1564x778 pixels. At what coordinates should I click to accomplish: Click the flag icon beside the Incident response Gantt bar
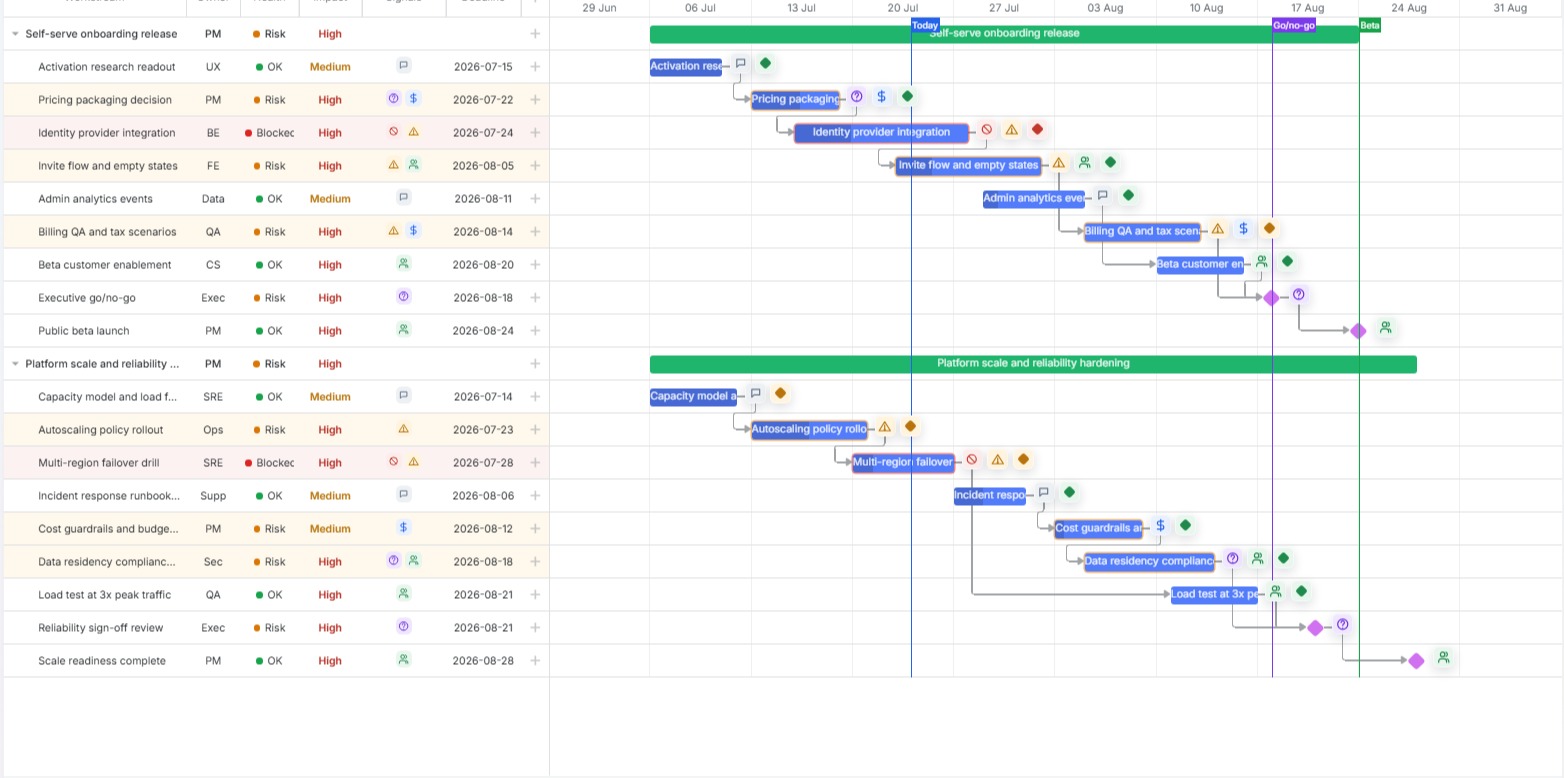[1044, 493]
